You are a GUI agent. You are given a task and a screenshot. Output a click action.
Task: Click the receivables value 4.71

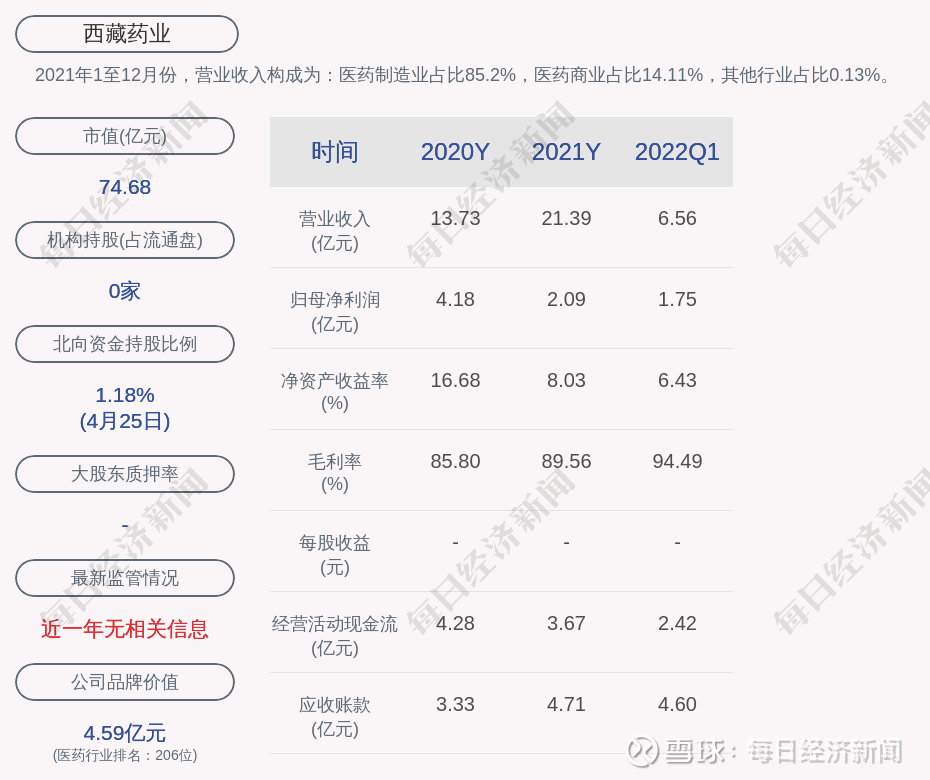pos(566,705)
